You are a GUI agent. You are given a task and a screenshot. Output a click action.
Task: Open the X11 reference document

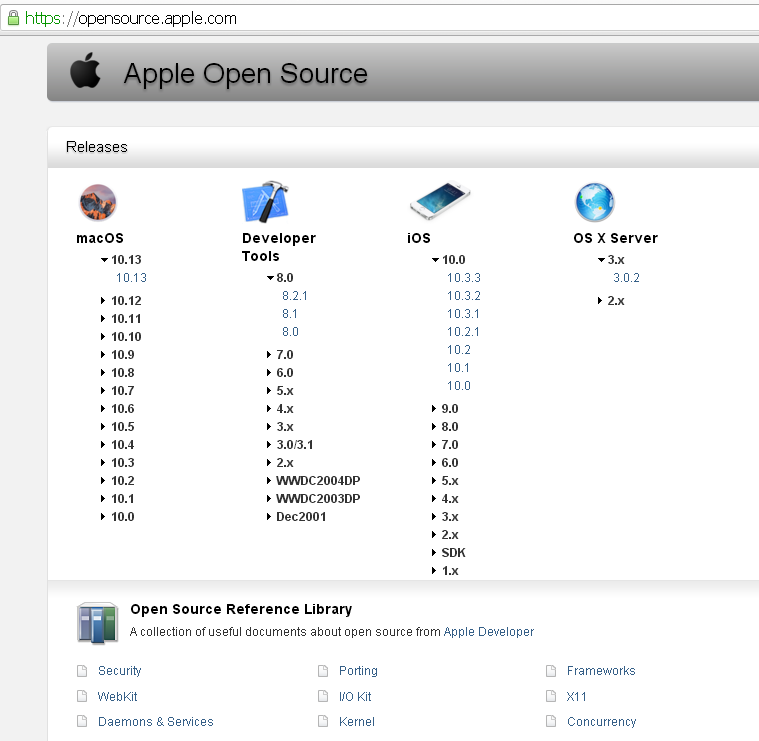point(577,696)
